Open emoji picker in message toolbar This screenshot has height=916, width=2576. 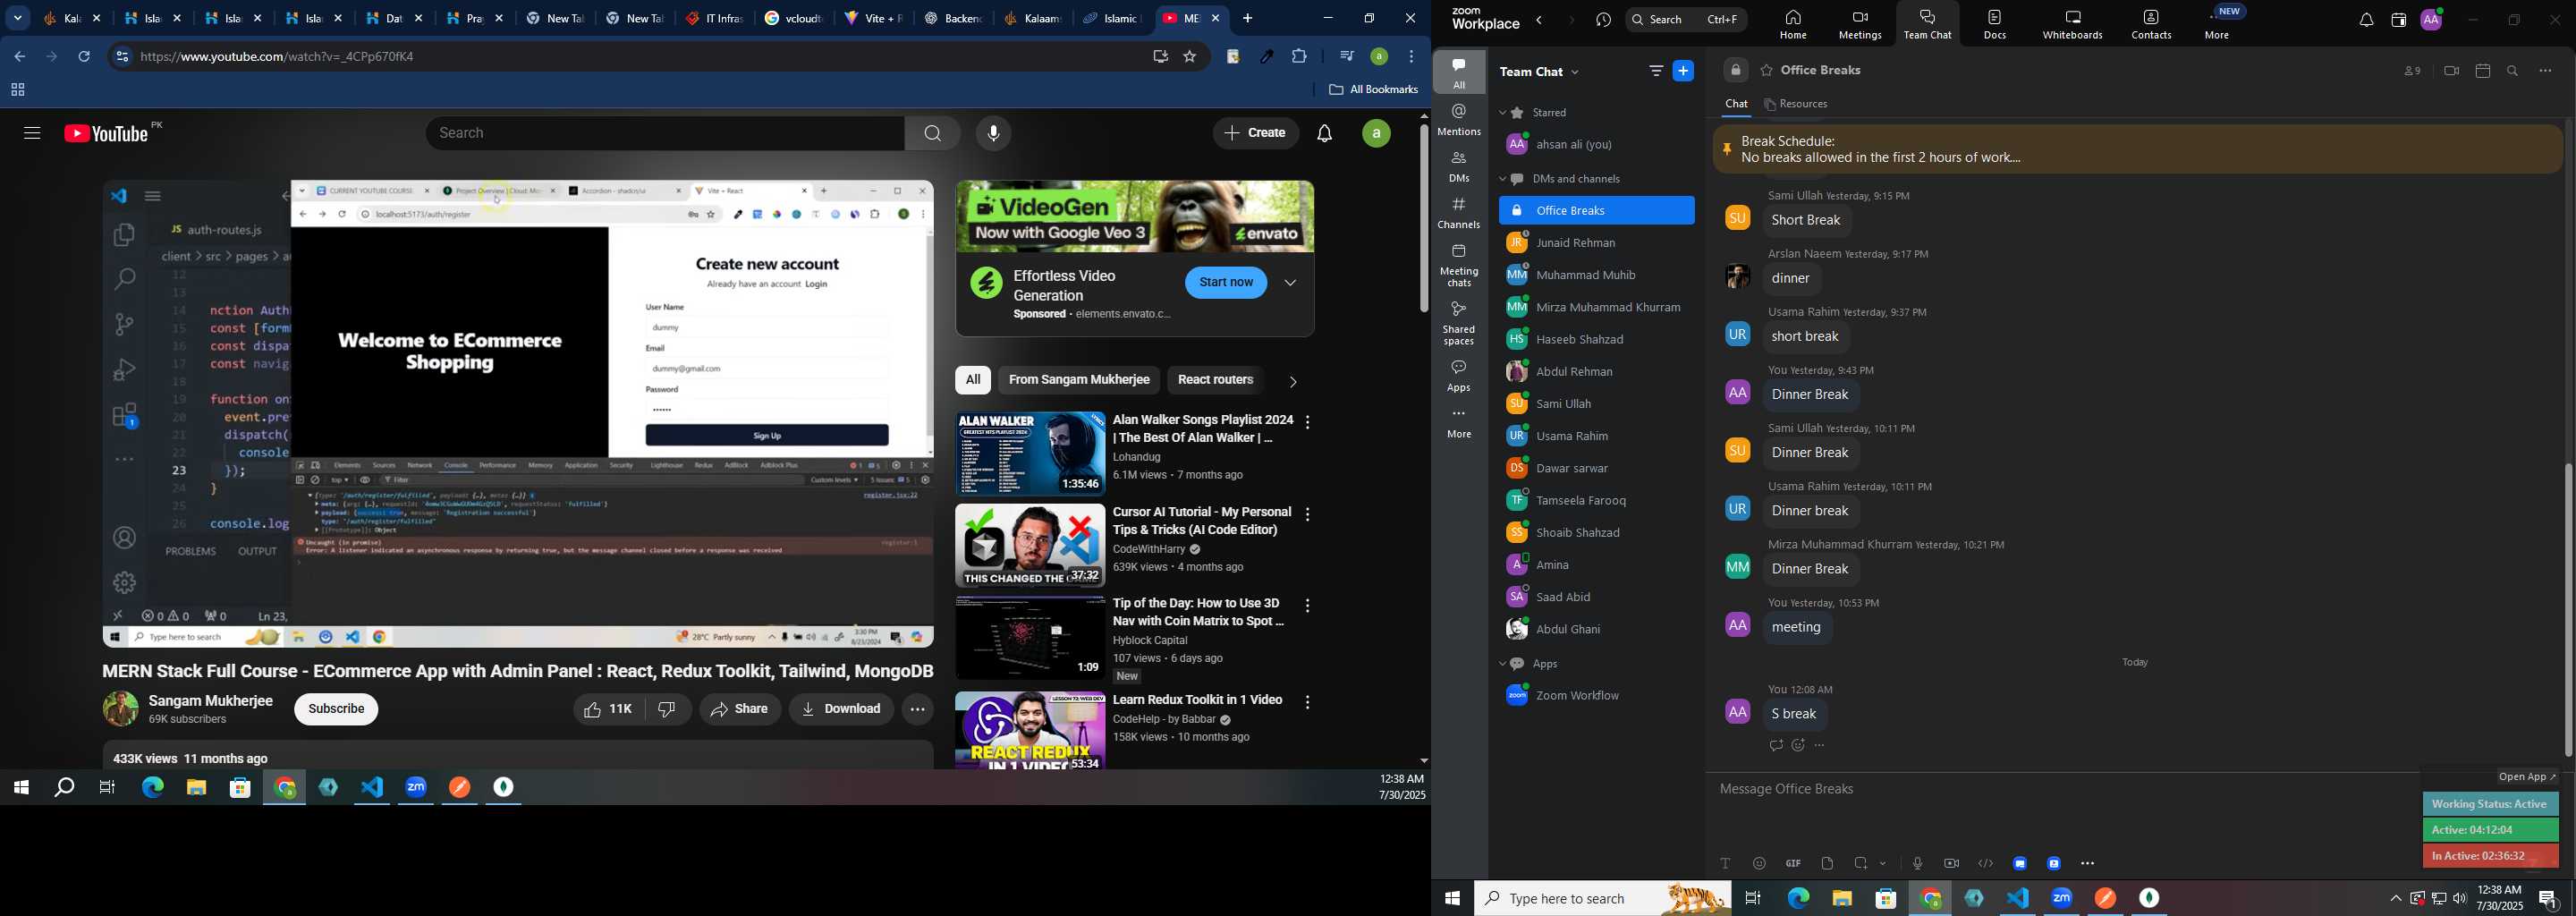pos(1759,863)
